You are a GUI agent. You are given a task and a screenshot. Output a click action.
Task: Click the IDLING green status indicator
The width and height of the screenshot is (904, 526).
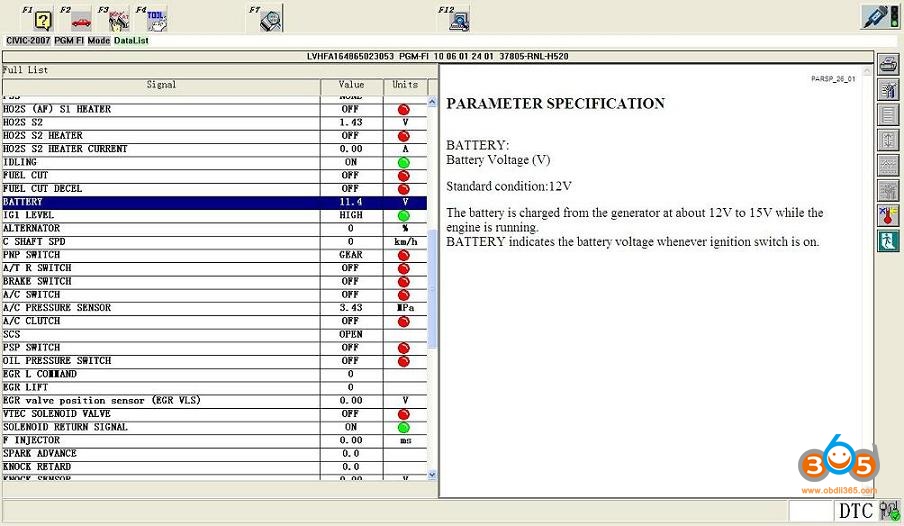coord(403,162)
